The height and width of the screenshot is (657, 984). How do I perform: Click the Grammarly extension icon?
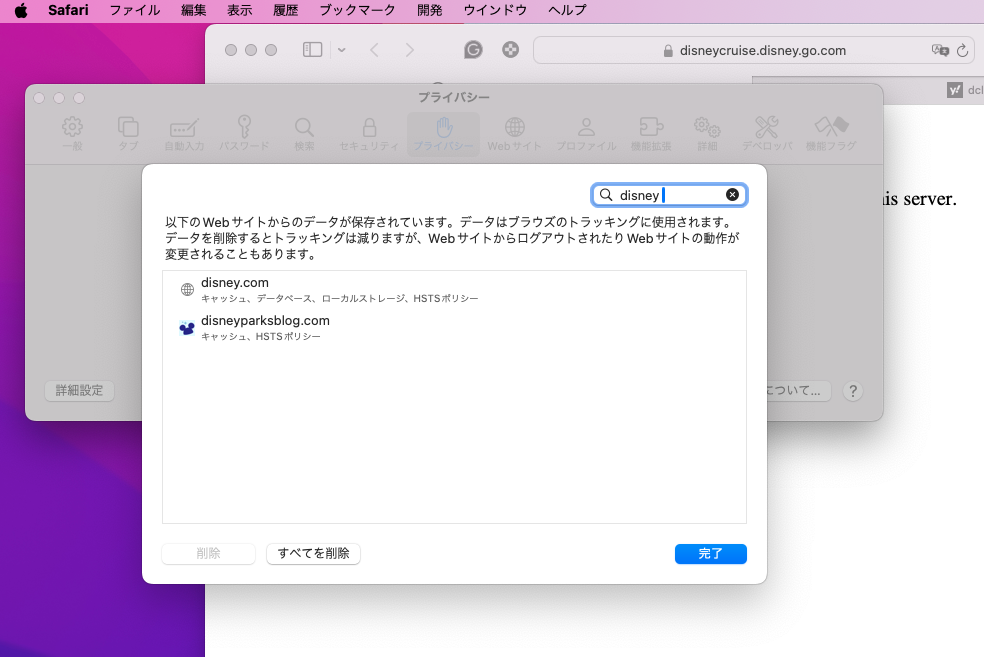pos(473,50)
